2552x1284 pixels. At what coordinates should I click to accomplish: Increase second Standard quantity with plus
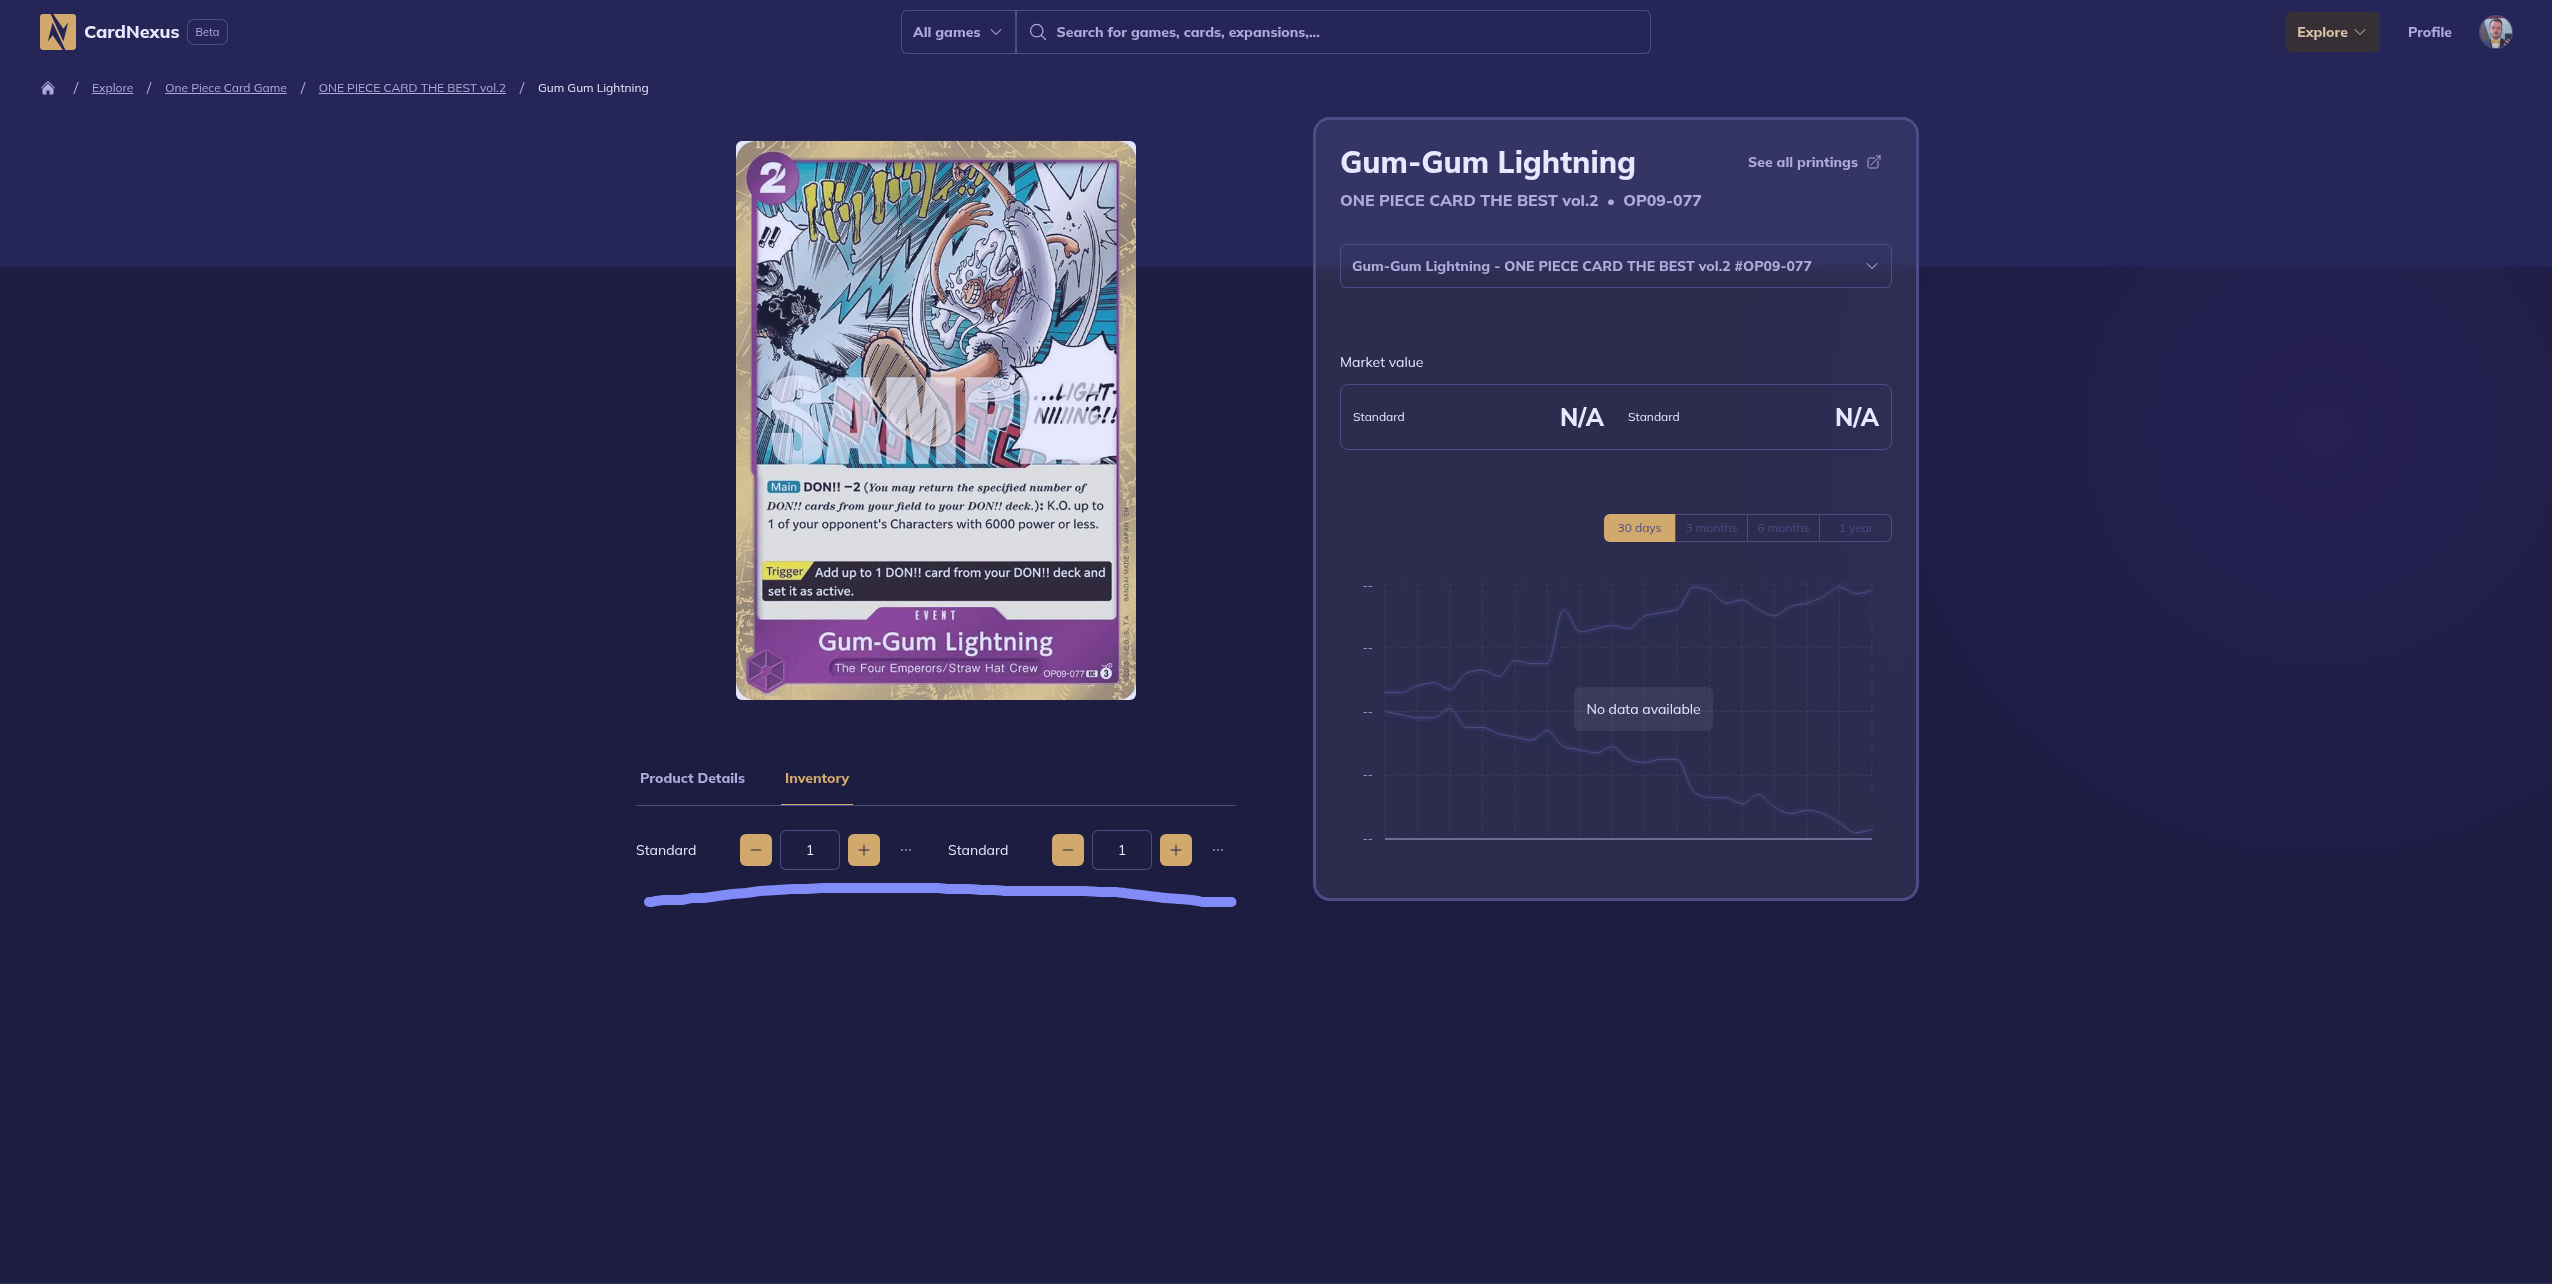pos(1175,850)
